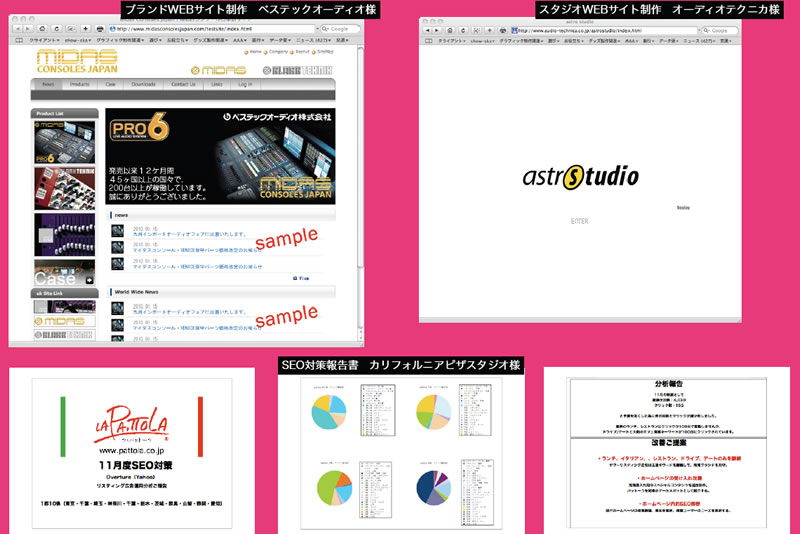Click the plus Add Bookmark icon in astro studio window

tap(489, 31)
